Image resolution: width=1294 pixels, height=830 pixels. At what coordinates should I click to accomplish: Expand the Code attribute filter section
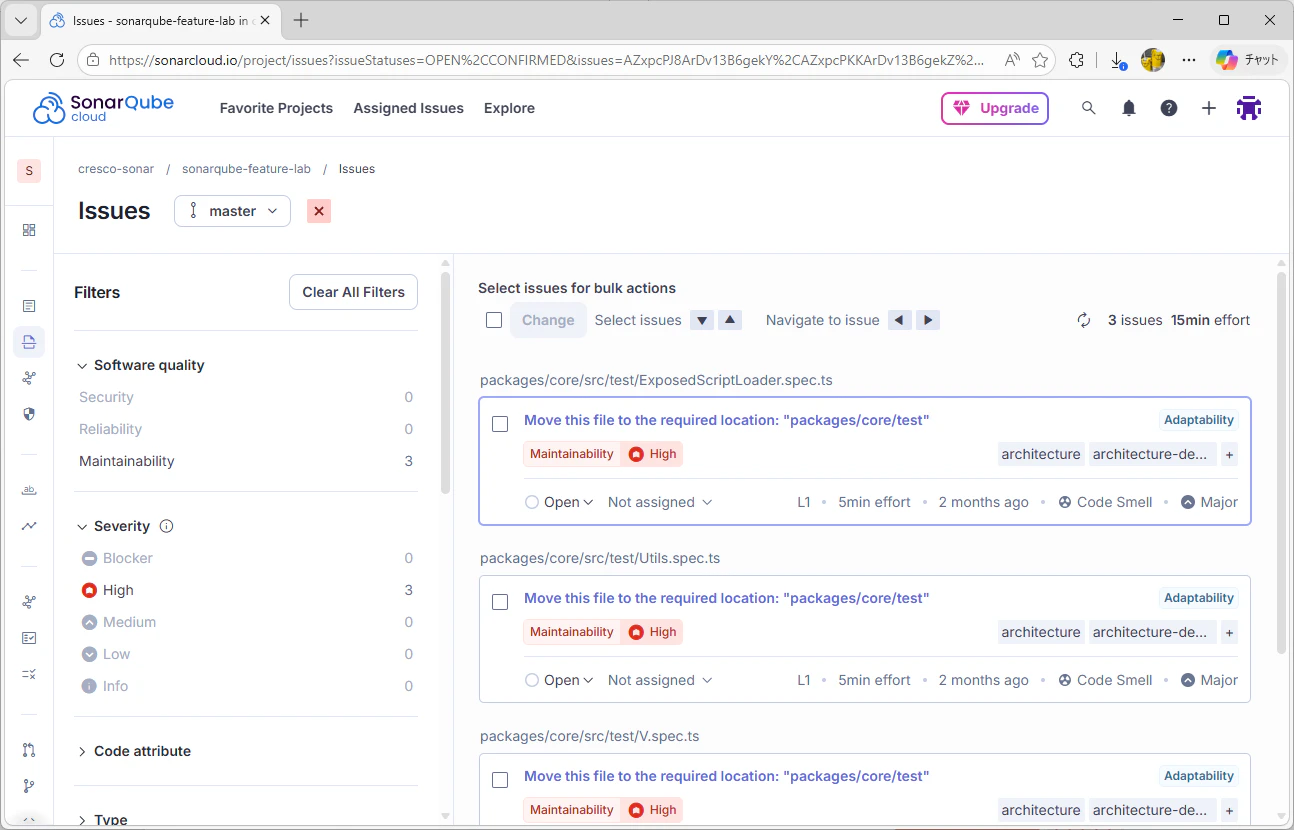134,751
